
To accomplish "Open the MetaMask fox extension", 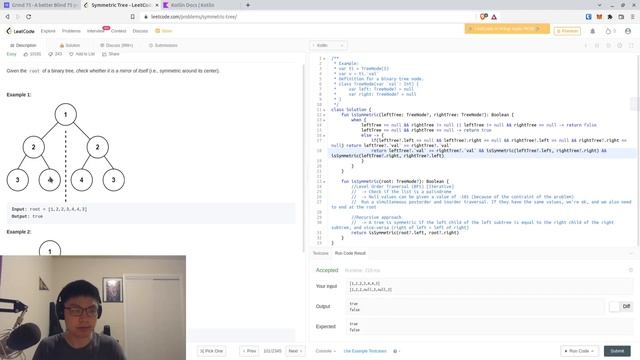I will pyautogui.click(x=599, y=17).
